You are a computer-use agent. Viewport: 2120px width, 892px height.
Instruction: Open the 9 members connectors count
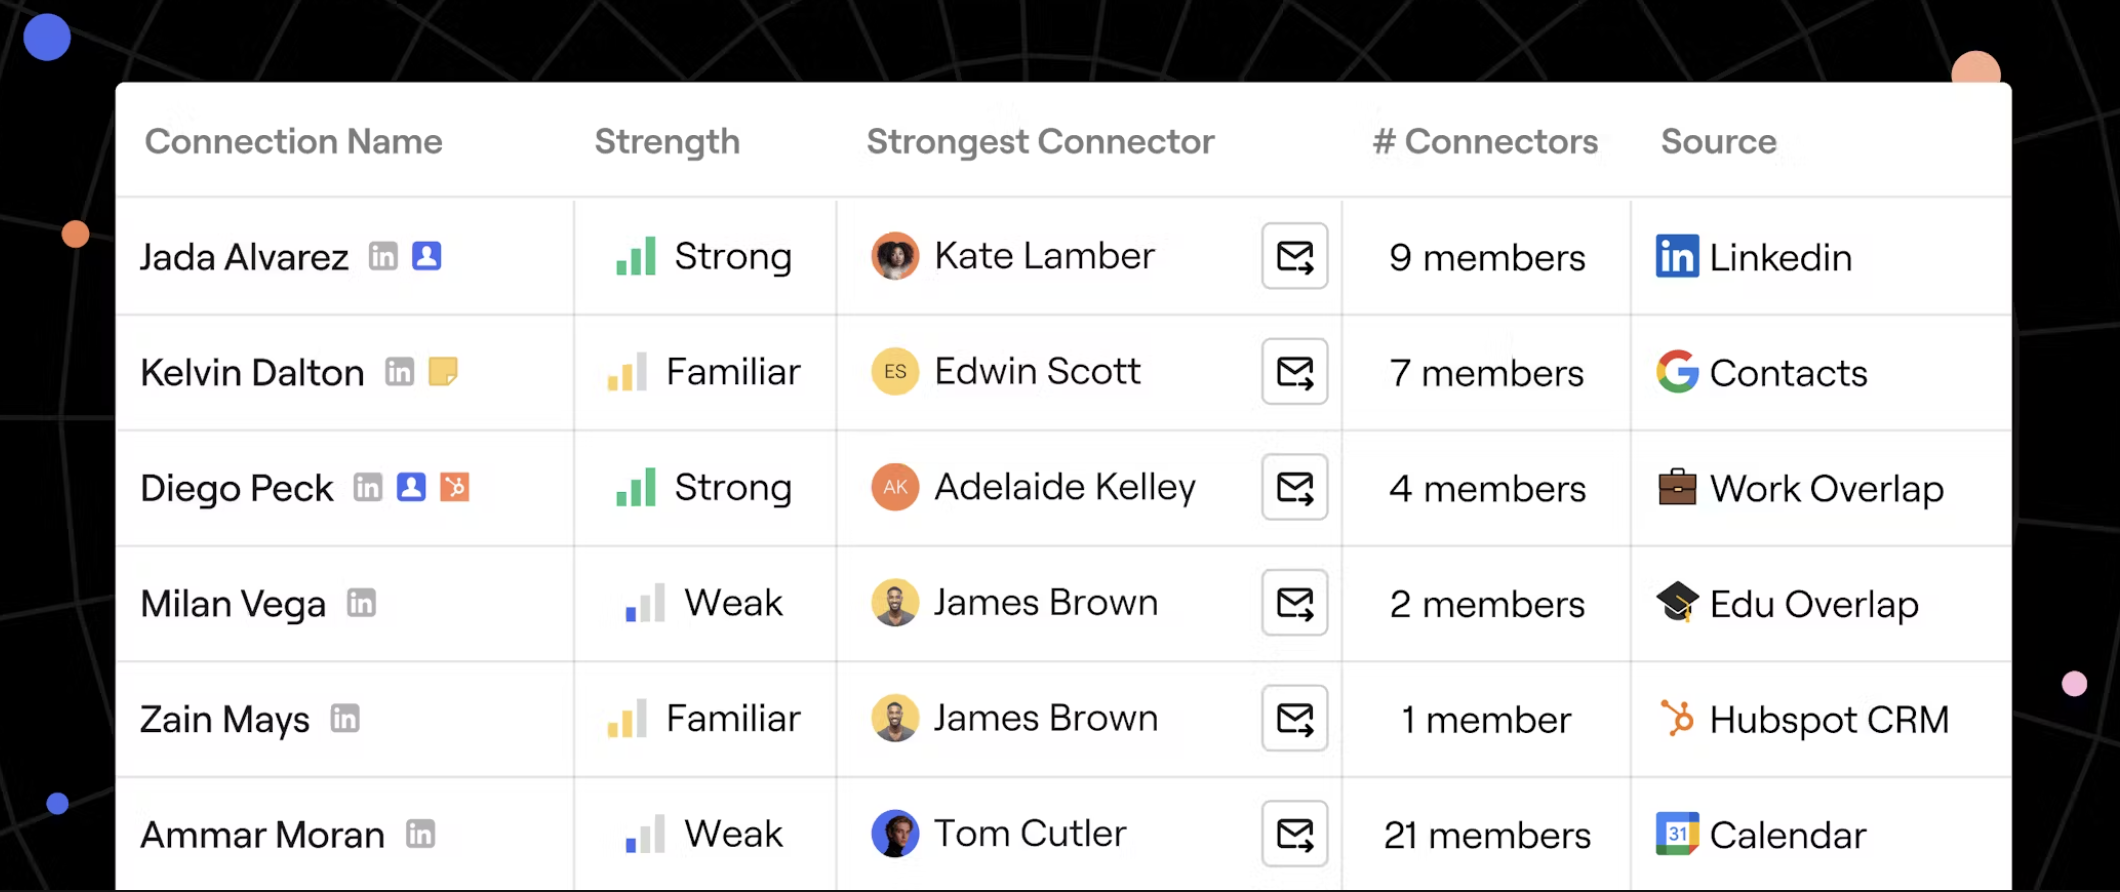click(1486, 258)
